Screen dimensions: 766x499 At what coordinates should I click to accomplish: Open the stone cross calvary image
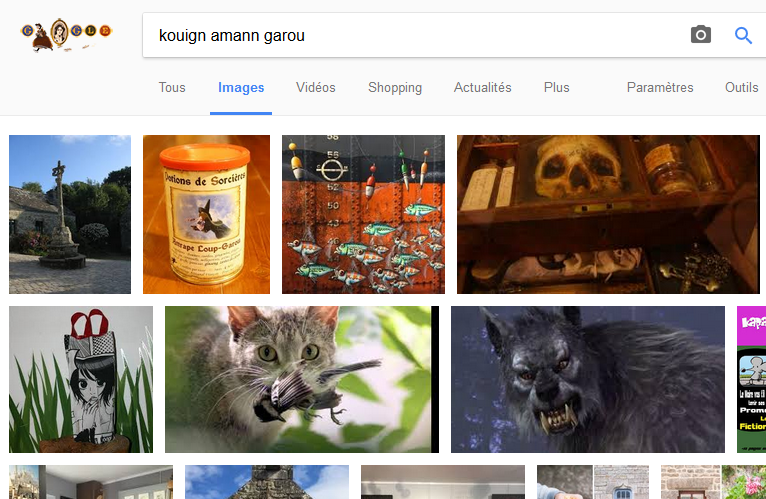click(x=70, y=215)
